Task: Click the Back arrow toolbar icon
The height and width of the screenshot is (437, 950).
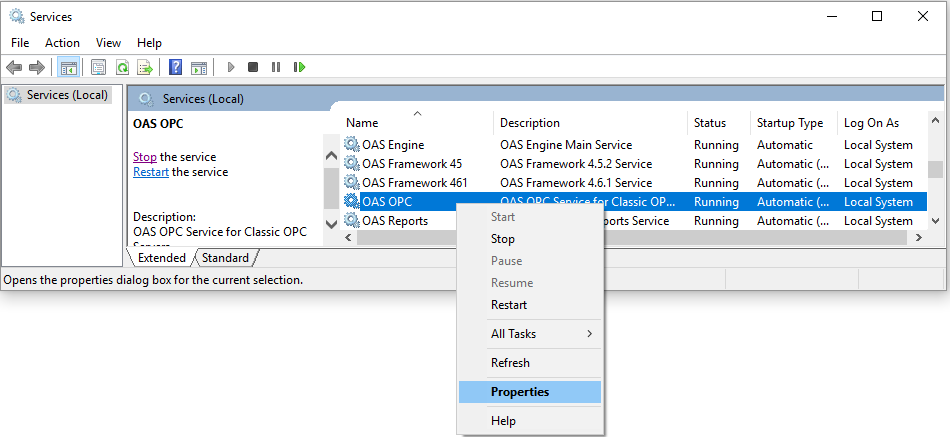Action: [x=15, y=67]
